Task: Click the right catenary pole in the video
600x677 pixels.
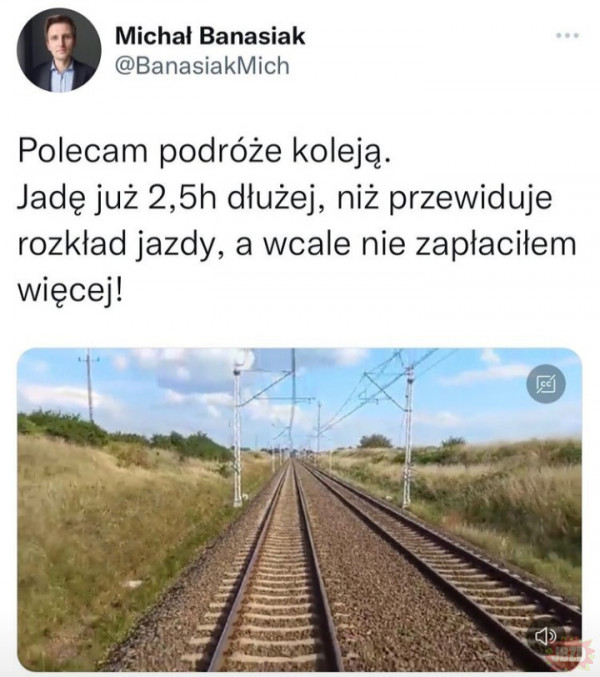Action: 408,436
